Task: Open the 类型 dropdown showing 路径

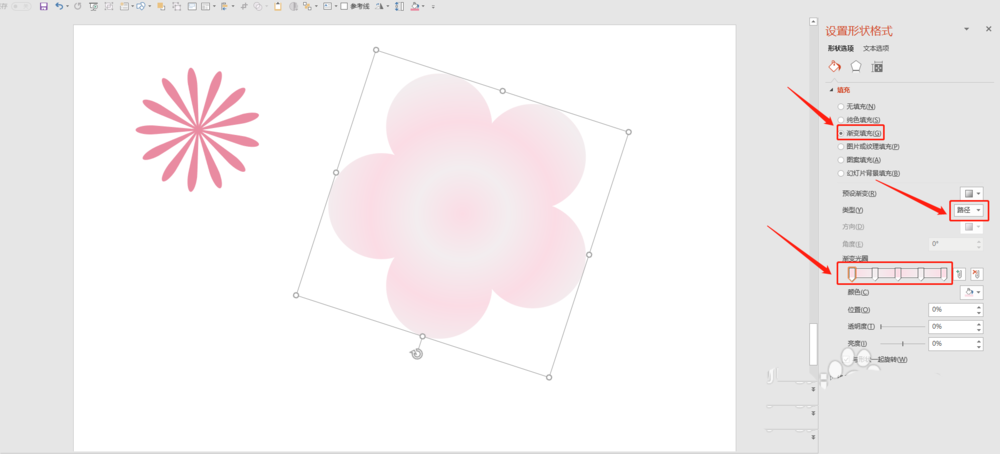Action: pyautogui.click(x=967, y=210)
